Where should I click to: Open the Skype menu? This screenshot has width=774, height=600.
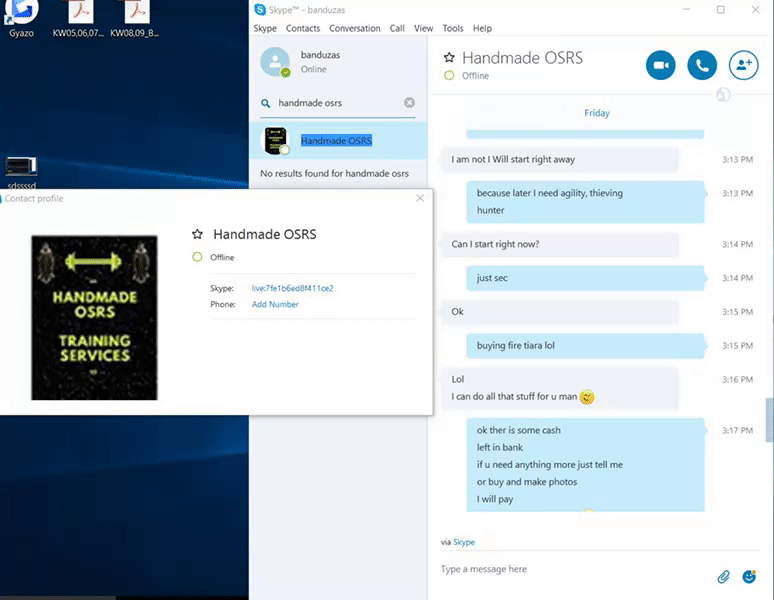tap(265, 29)
